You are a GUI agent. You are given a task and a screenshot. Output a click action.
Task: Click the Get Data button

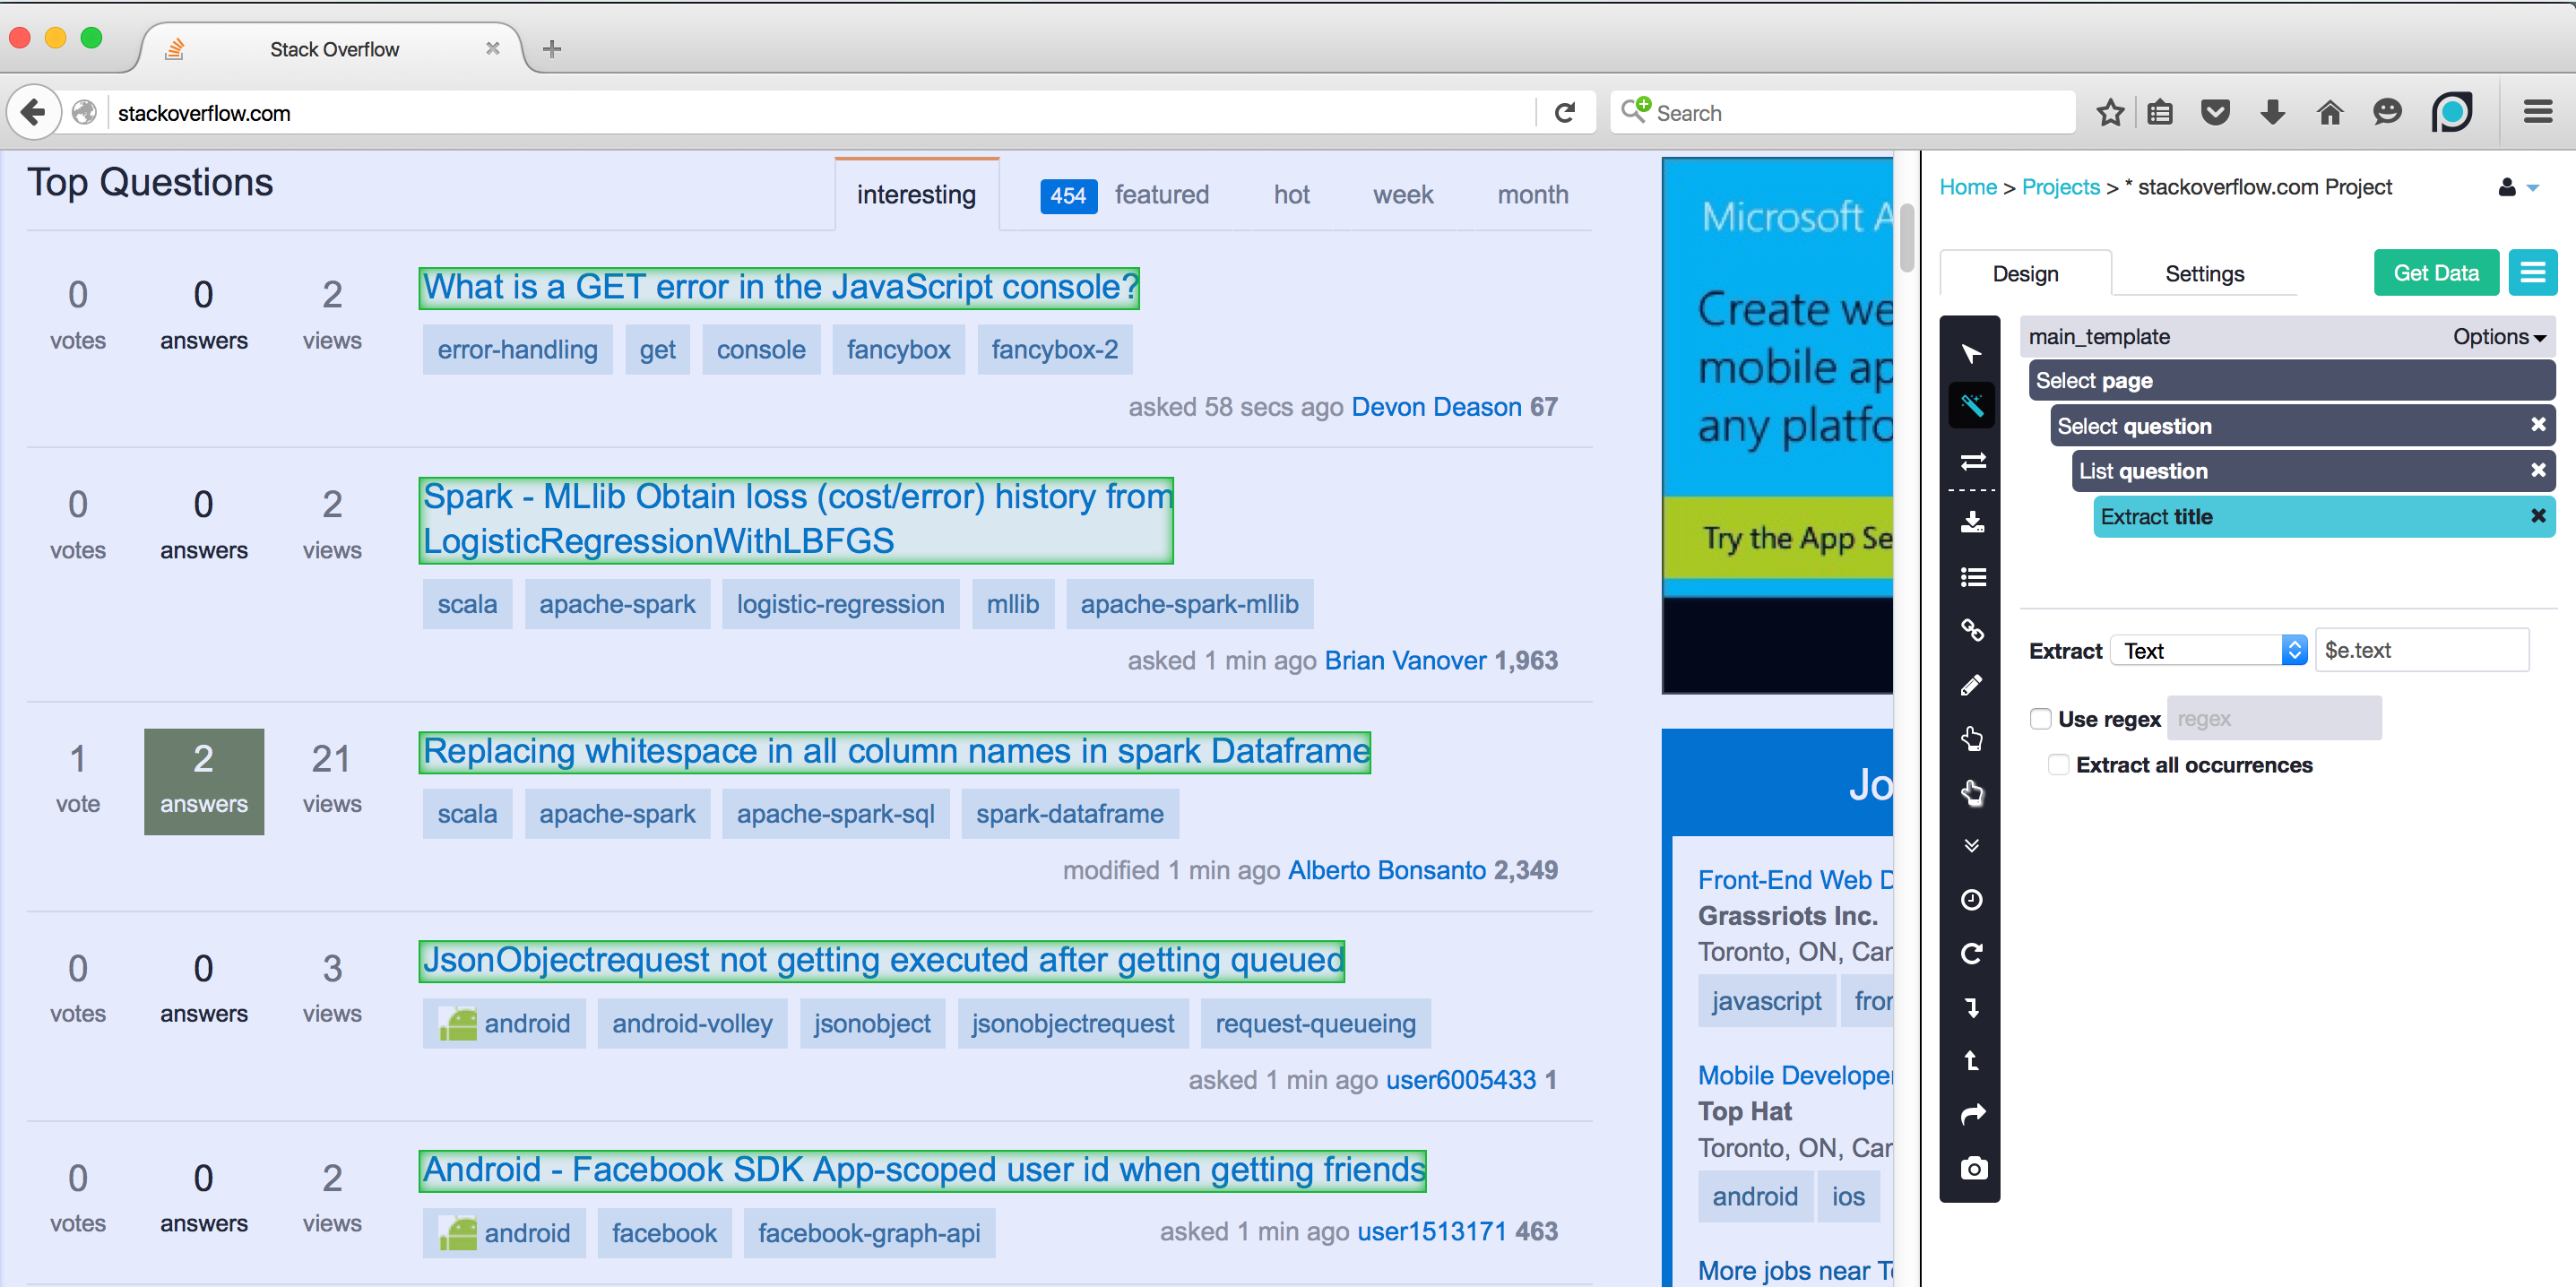tap(2436, 272)
